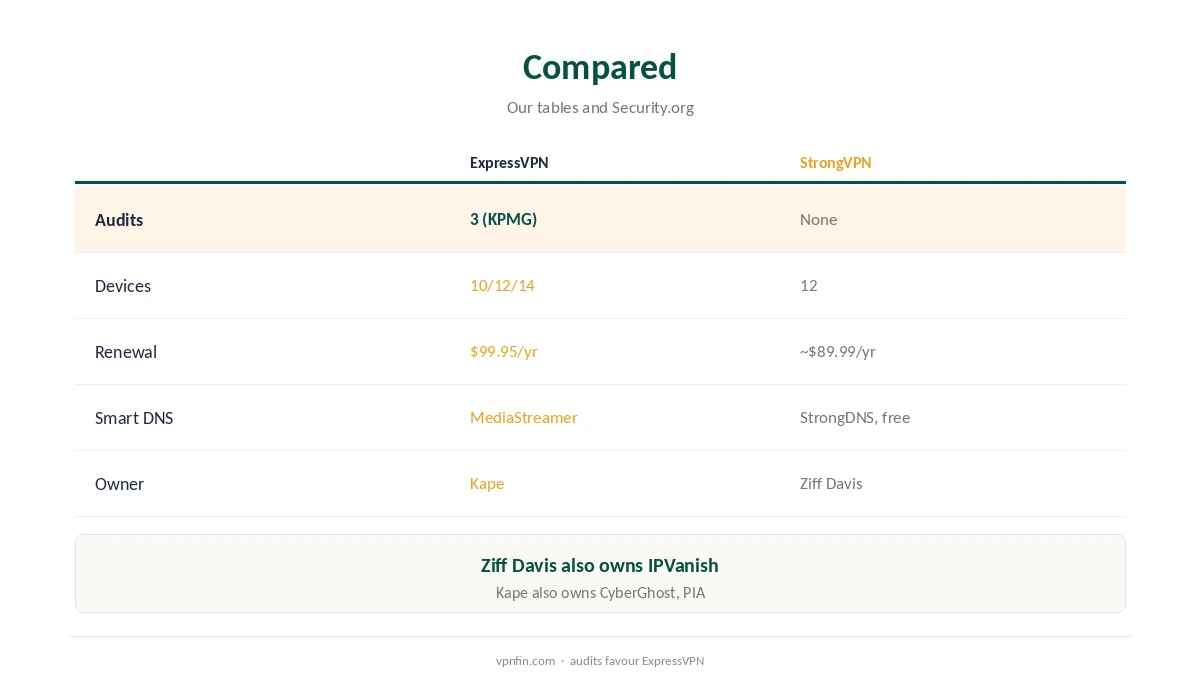Click the '~$89.99/yr' renewal price
This screenshot has height=680, width=1200.
pos(838,351)
